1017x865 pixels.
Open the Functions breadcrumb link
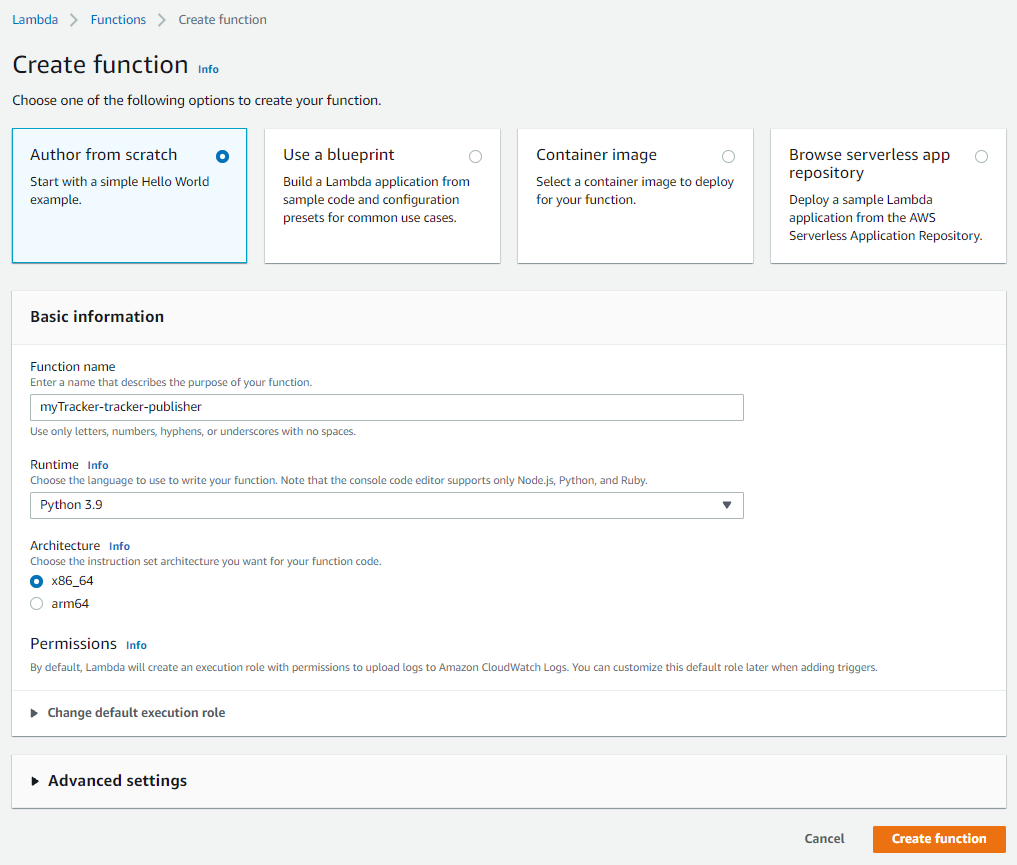coord(118,18)
